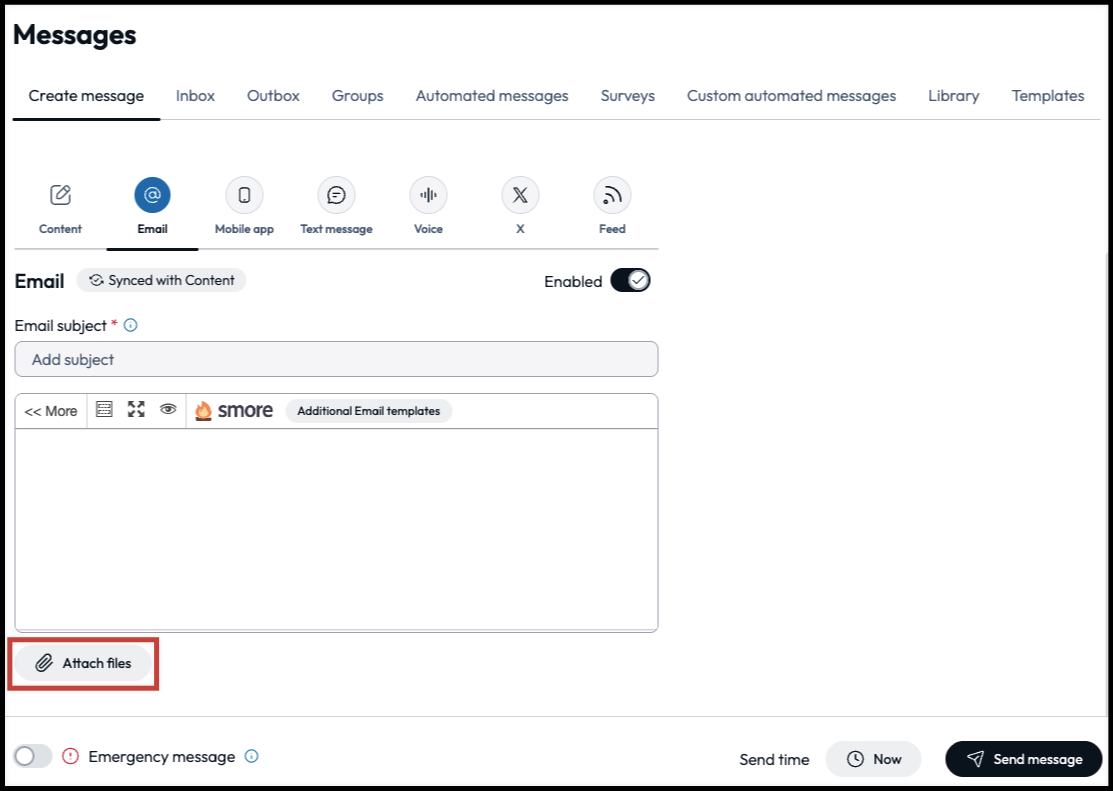Open the Content channel editor
This screenshot has width=1113, height=791.
[x=59, y=195]
